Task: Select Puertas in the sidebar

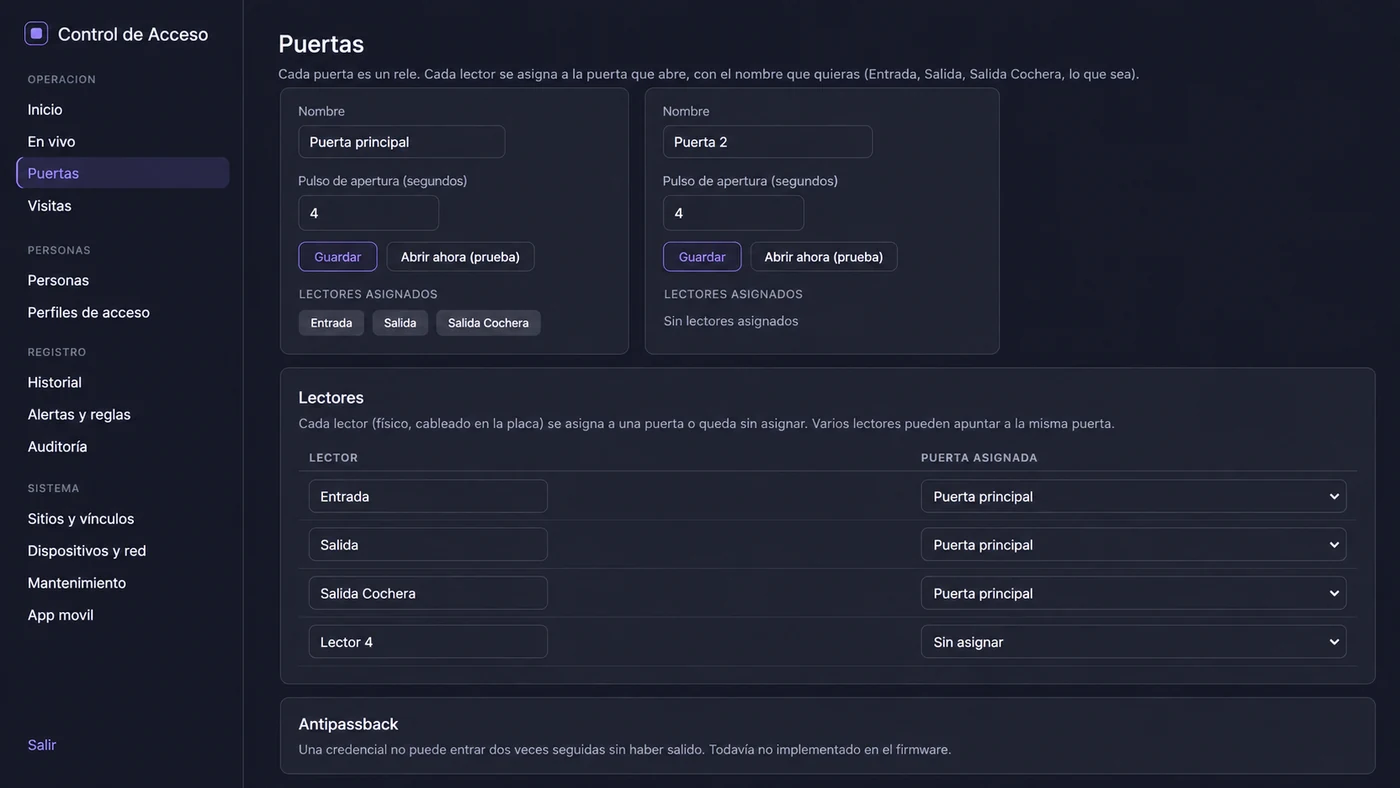Action: click(x=122, y=173)
